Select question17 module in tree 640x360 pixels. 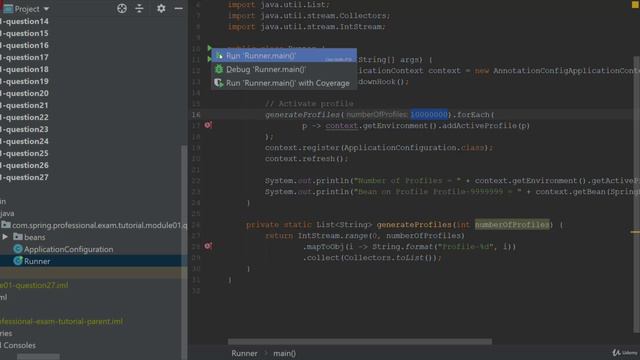click(24, 57)
